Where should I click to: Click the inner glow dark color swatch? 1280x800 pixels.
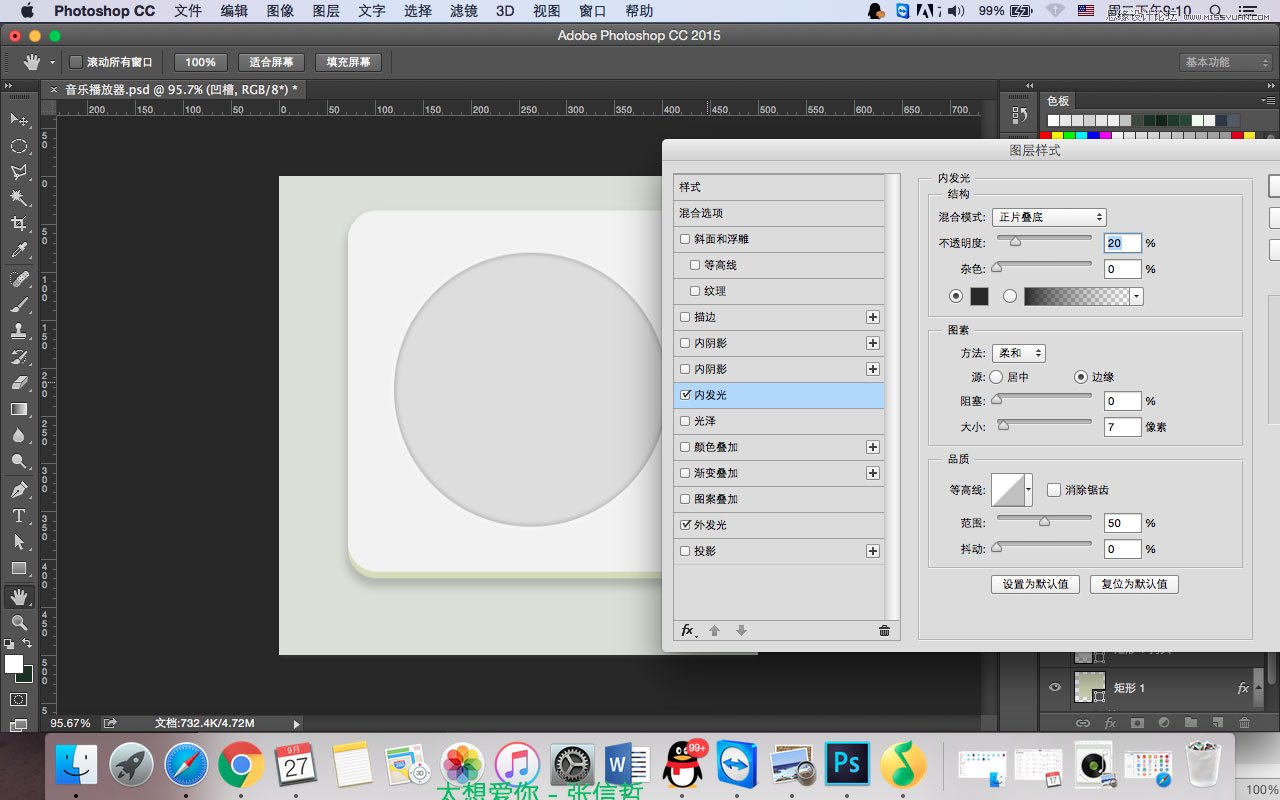[979, 296]
